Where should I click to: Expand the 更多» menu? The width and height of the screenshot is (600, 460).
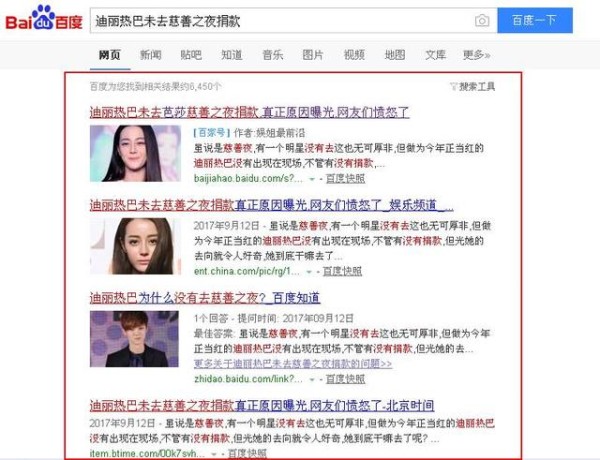[x=476, y=55]
